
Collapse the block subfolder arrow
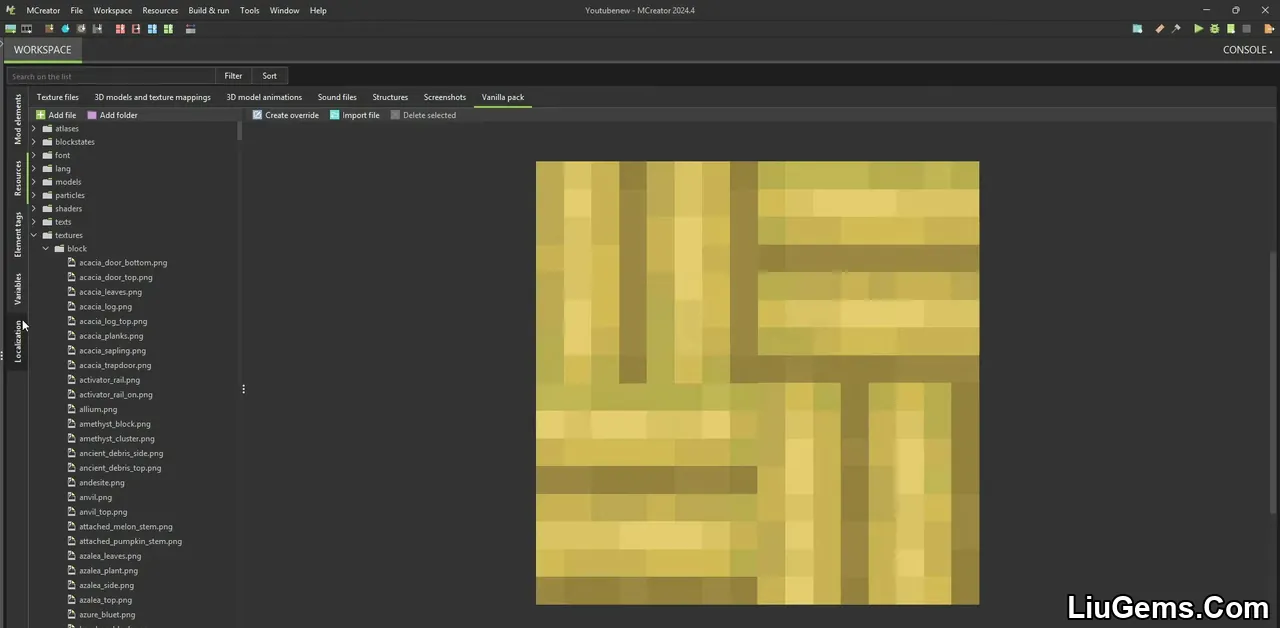click(46, 248)
